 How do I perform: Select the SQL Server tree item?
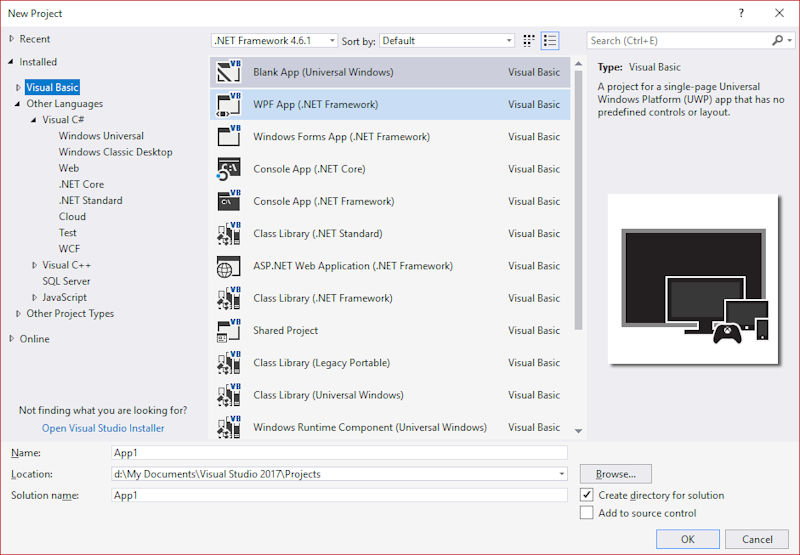(66, 281)
